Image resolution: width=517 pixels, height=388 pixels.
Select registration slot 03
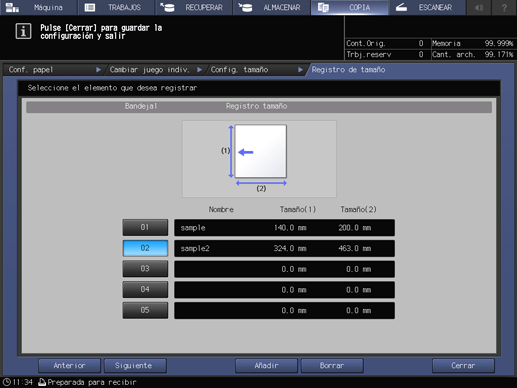[x=145, y=269]
